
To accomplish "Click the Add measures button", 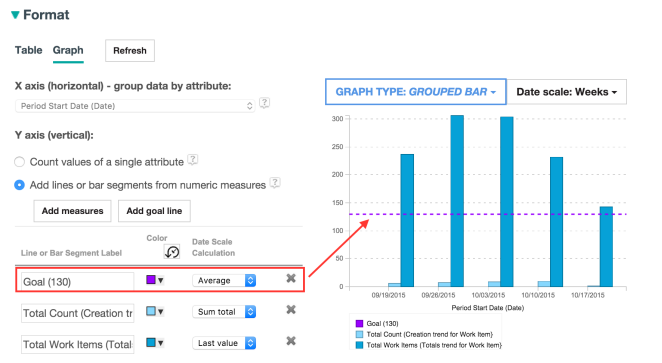I will (x=72, y=211).
